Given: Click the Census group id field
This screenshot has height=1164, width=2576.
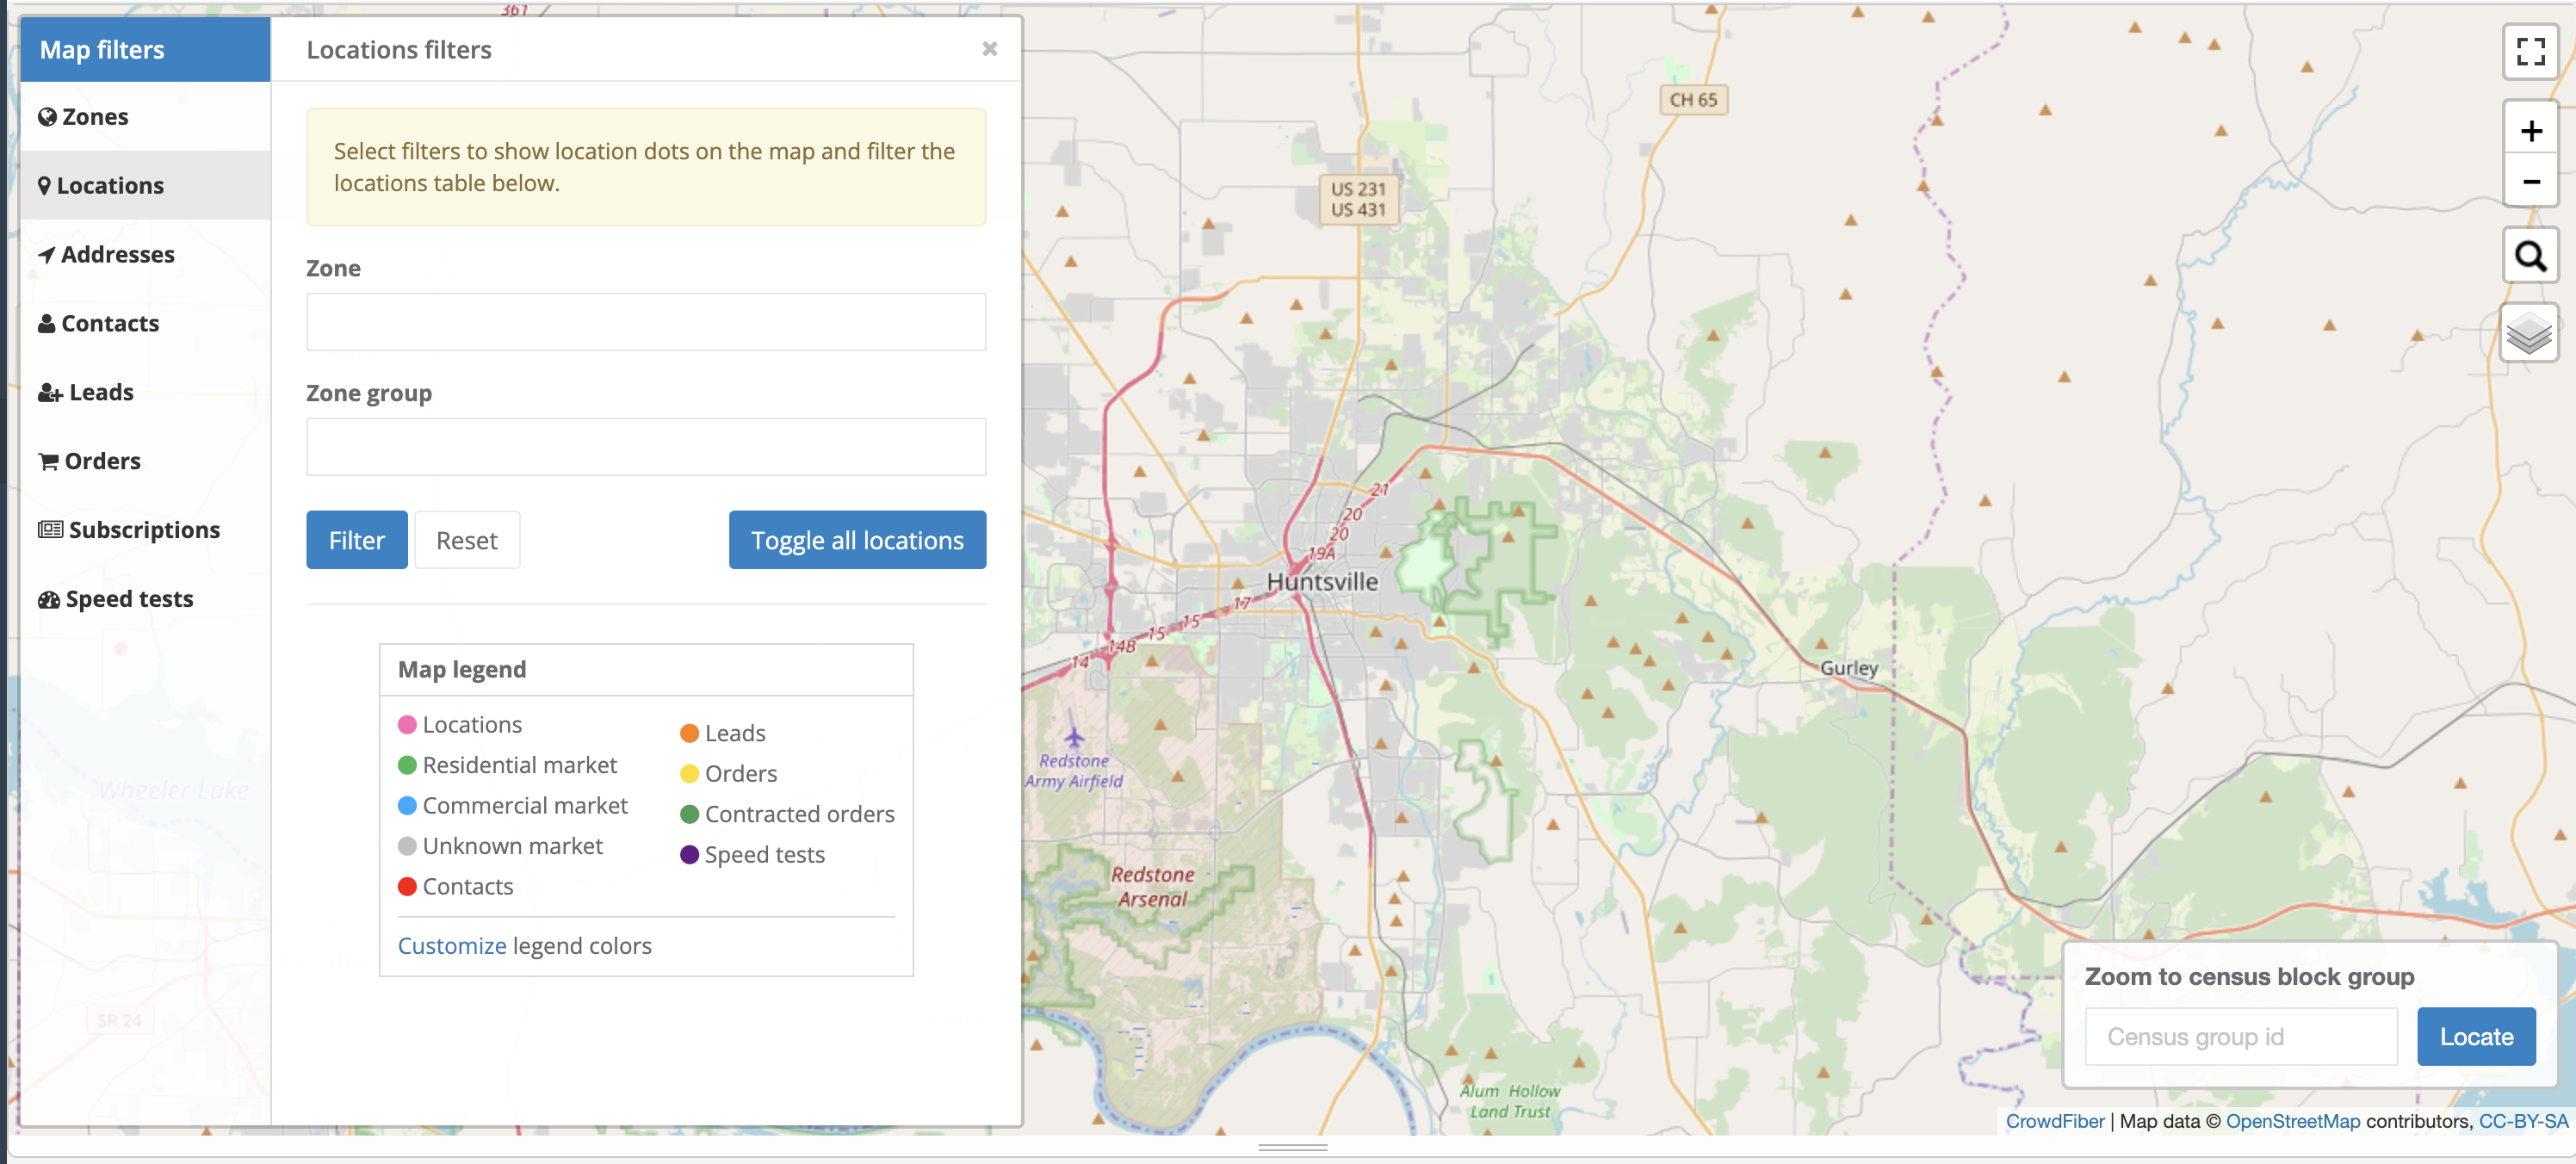Looking at the screenshot, I should [x=2240, y=1037].
